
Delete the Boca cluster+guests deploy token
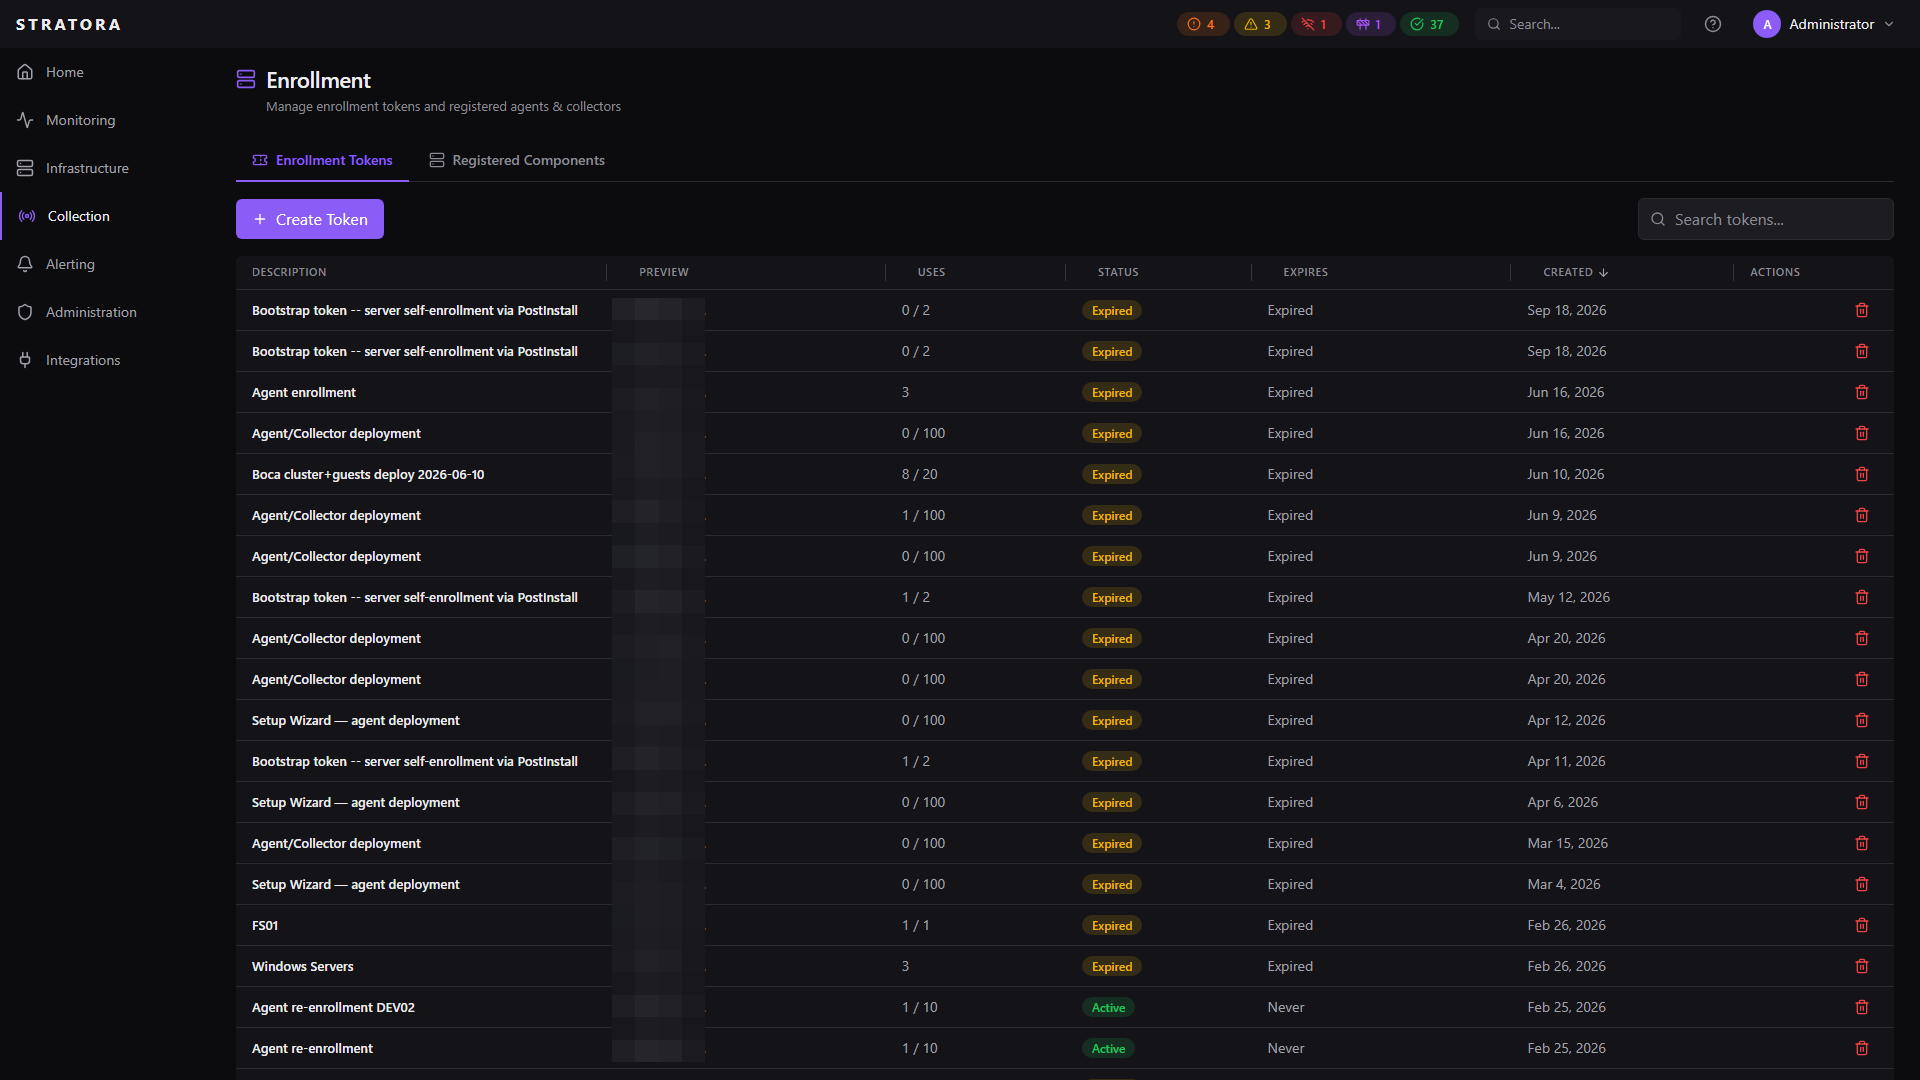coord(1862,474)
